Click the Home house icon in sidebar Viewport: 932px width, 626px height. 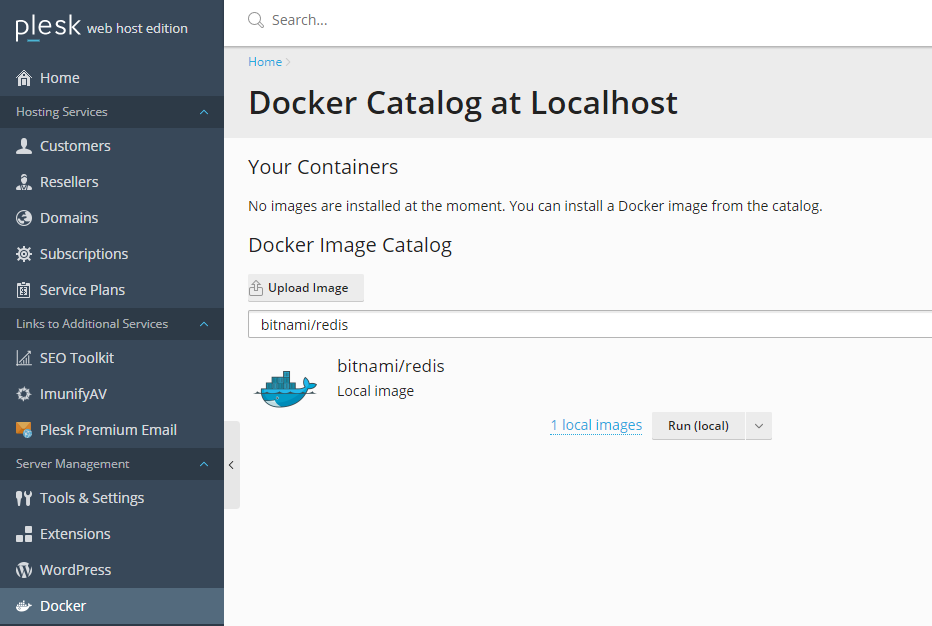pyautogui.click(x=24, y=78)
